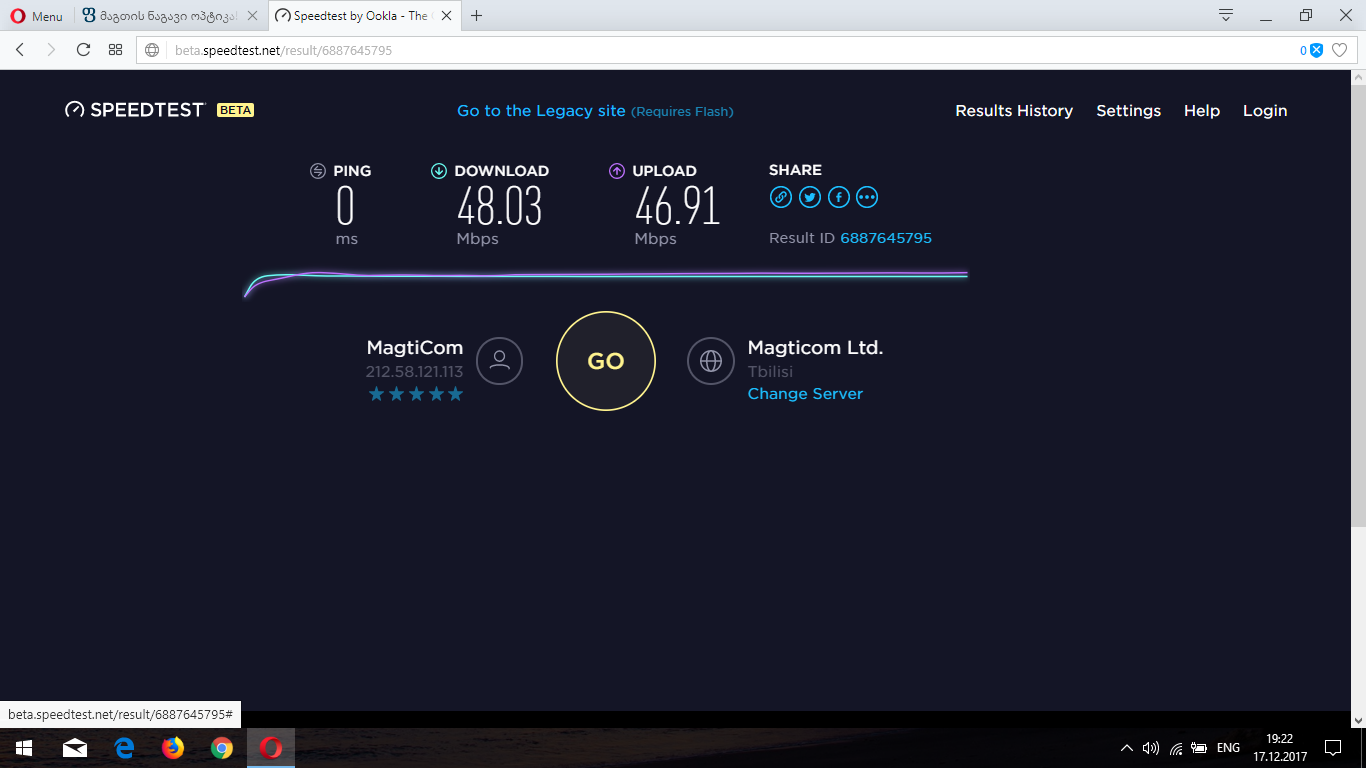
Task: Click the Magticom Ltd. server name
Action: (815, 348)
